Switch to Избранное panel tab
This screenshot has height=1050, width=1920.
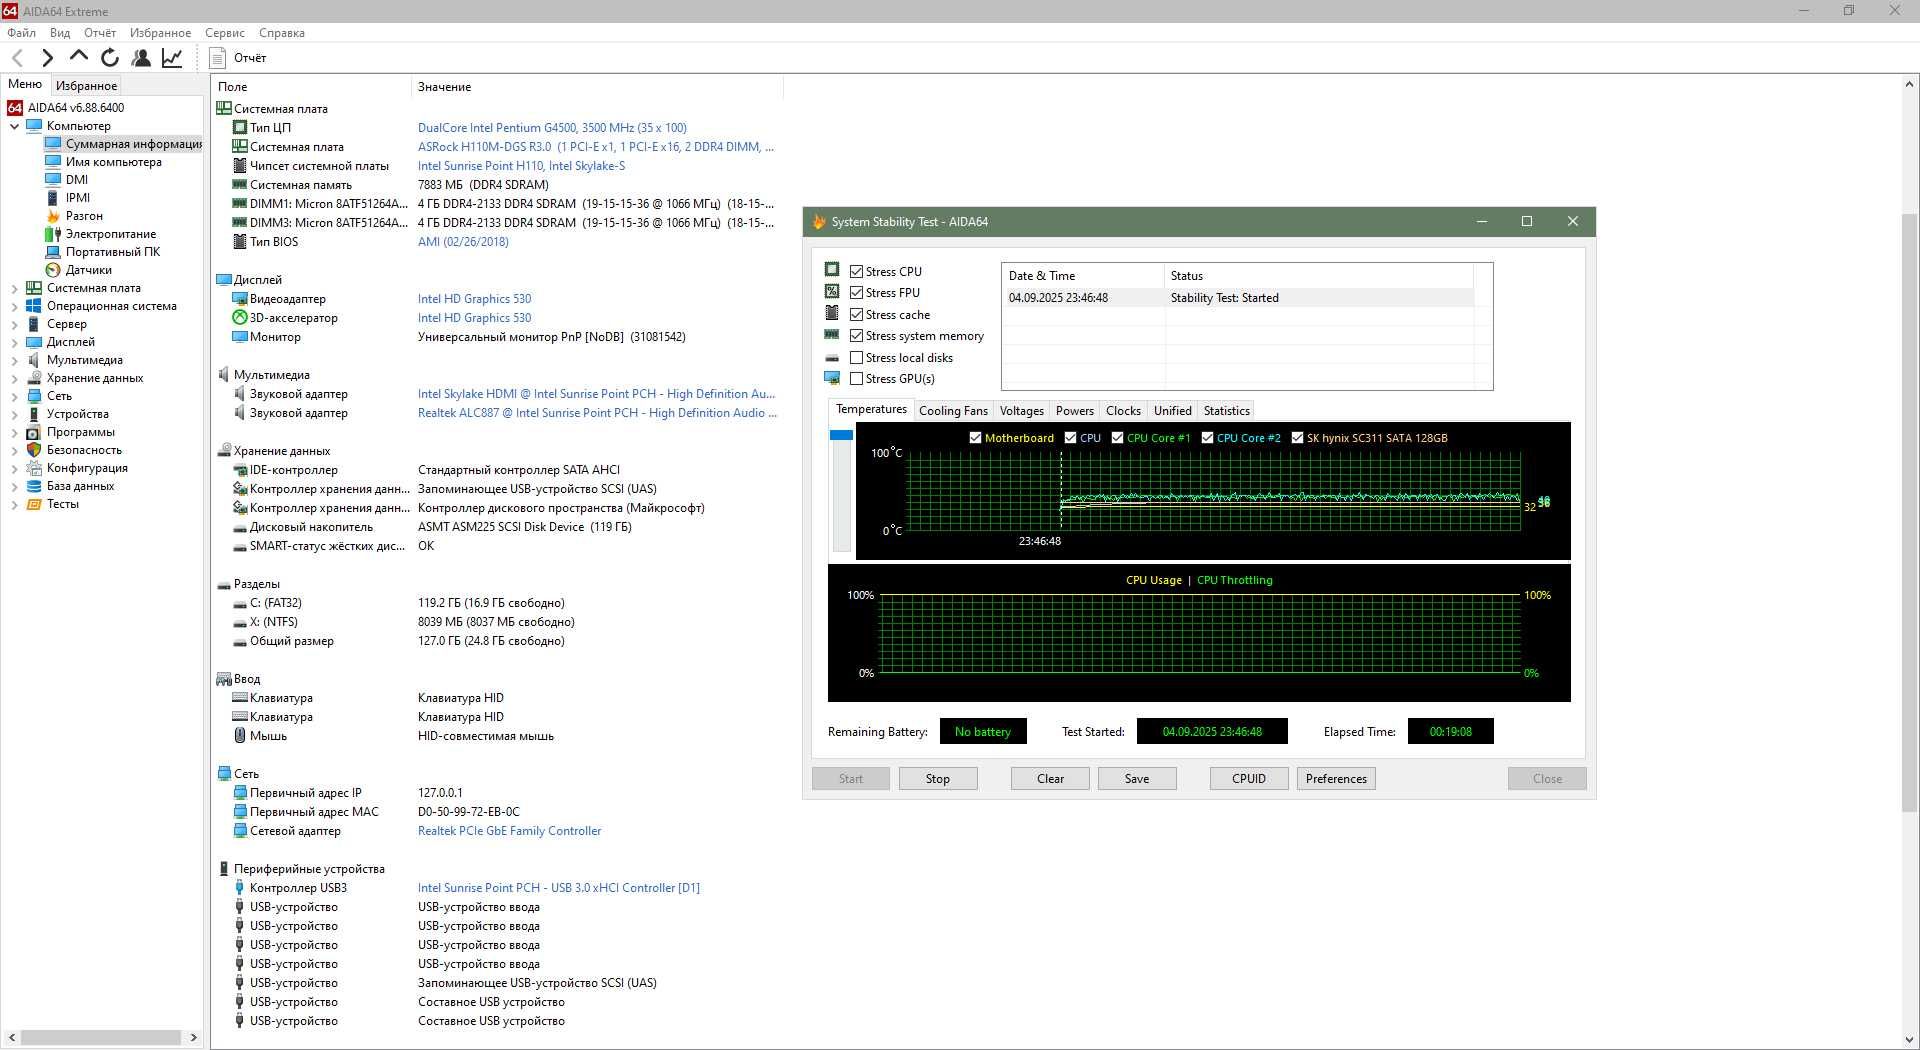pyautogui.click(x=86, y=86)
